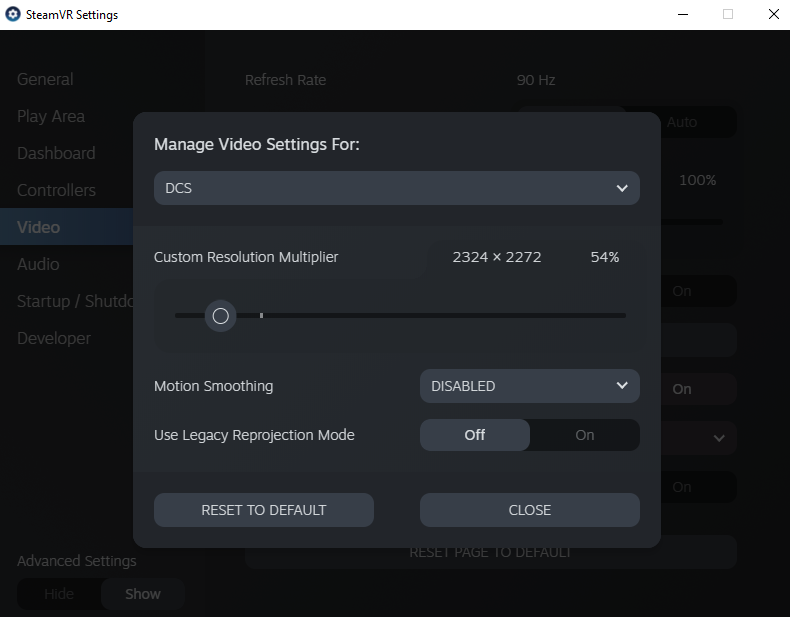Click the Motion Smoothing dropdown chevron
Viewport: 790px width, 617px height.
(622, 386)
